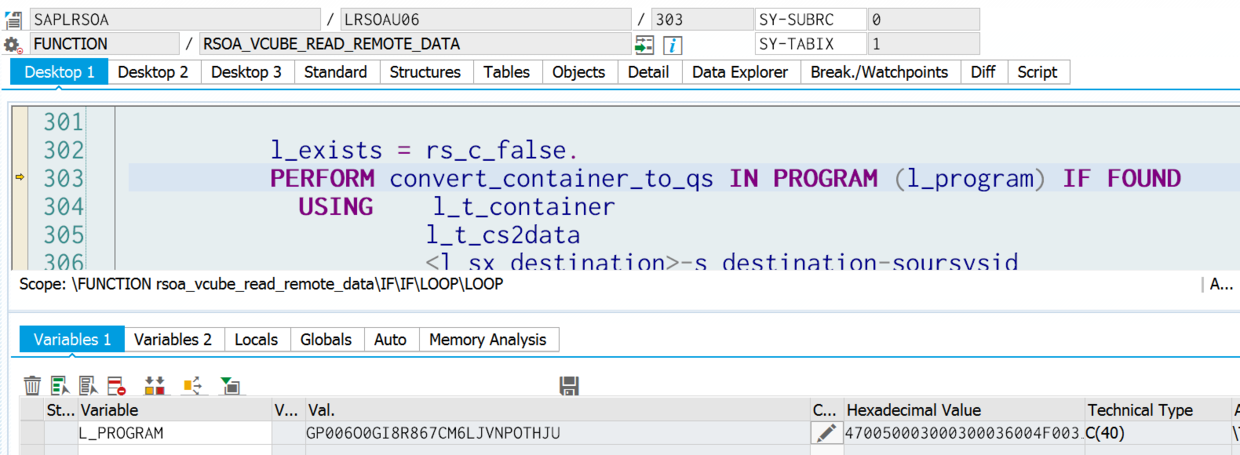Image resolution: width=1240 pixels, height=455 pixels.
Task: Switch to the Memory Analysis tab
Action: 488,340
